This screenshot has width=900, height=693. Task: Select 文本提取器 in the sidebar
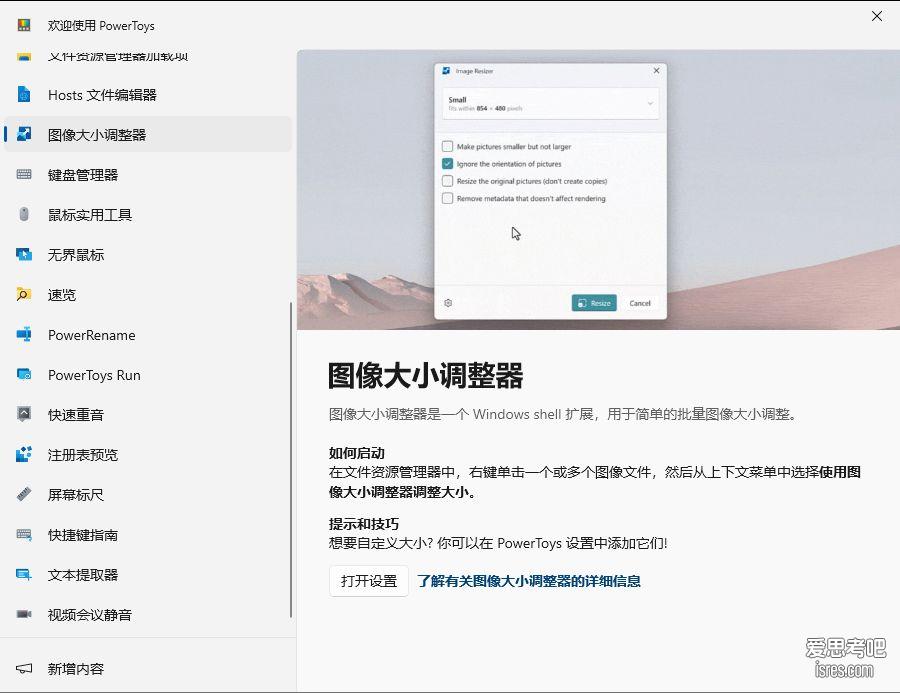(x=148, y=575)
